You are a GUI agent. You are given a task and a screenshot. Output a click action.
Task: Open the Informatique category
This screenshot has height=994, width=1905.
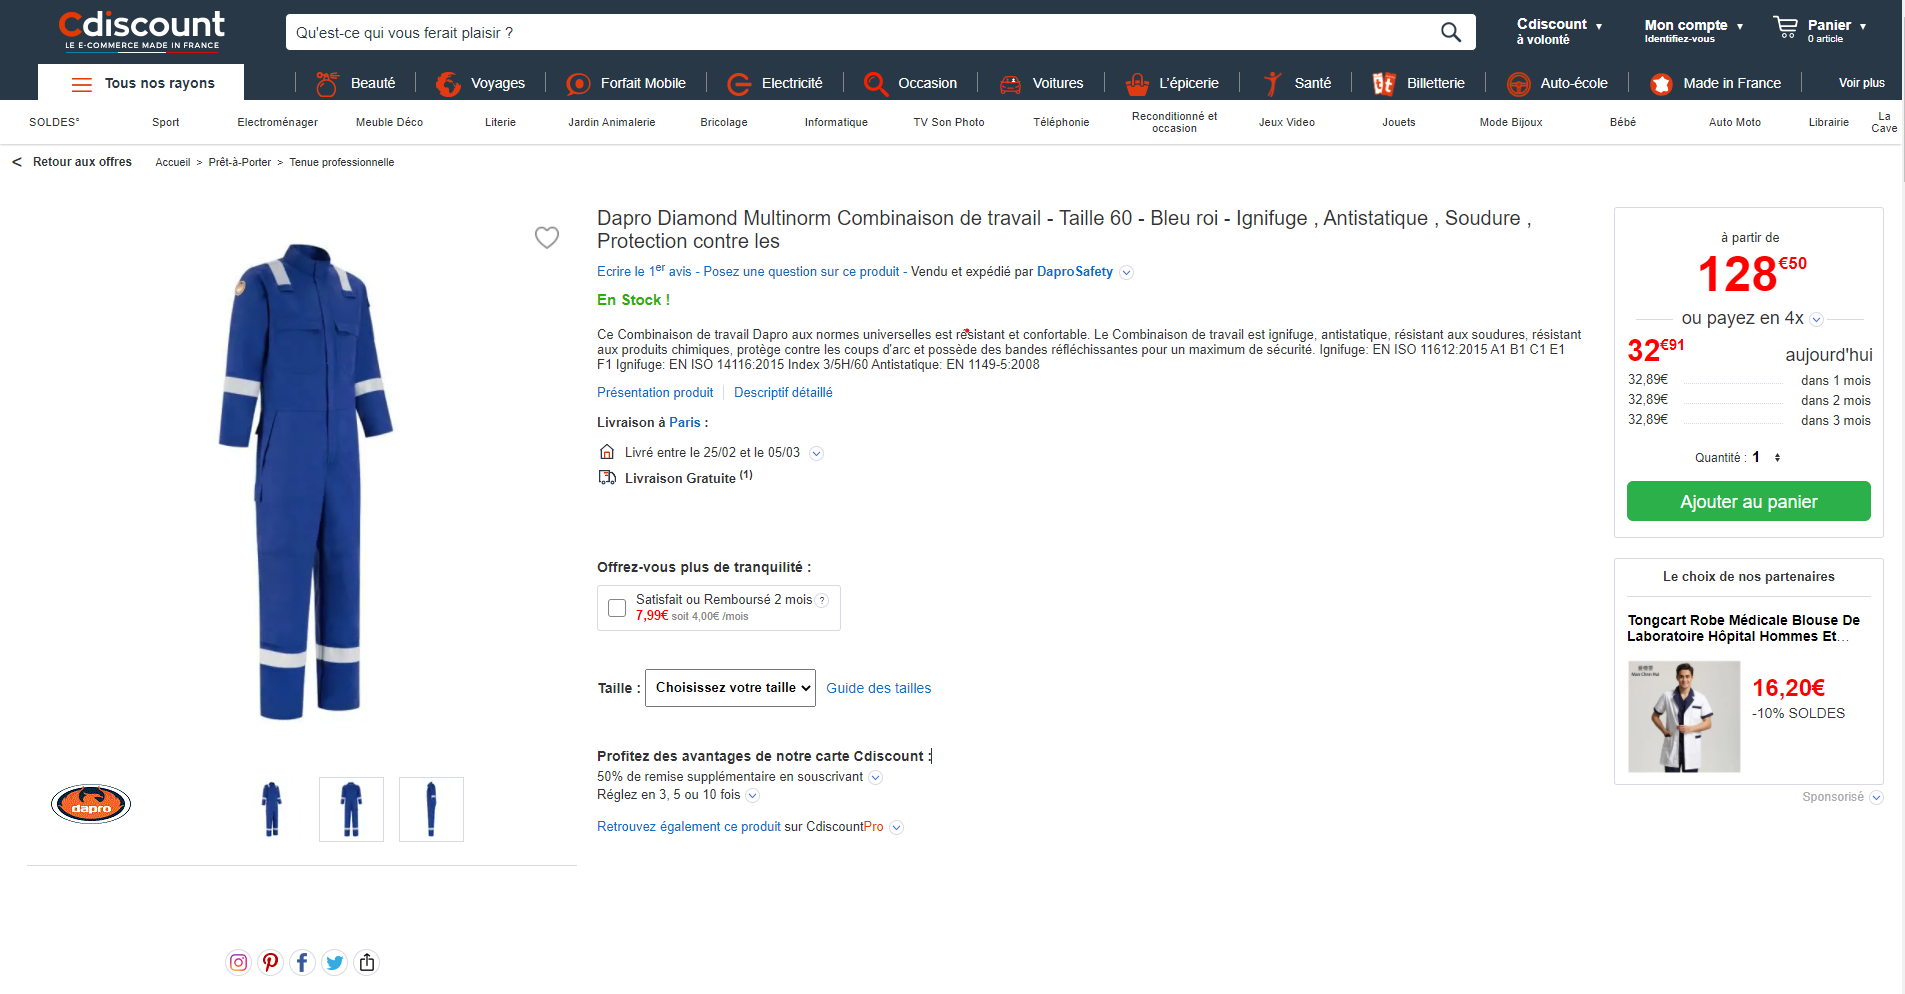click(836, 122)
